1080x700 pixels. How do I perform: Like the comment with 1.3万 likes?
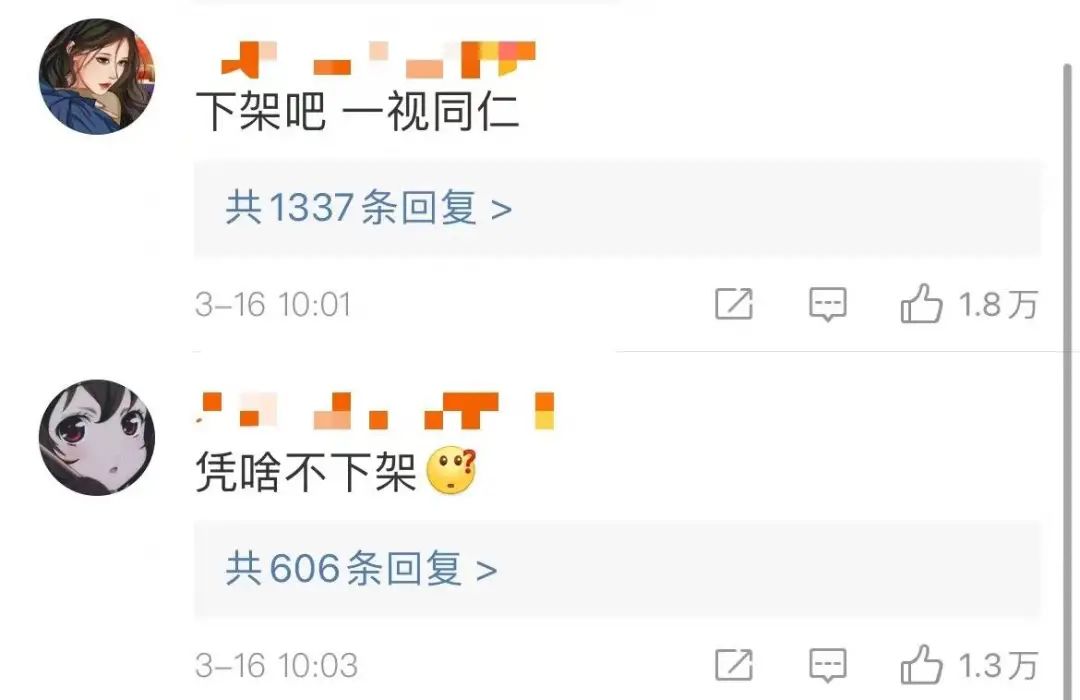pos(921,664)
